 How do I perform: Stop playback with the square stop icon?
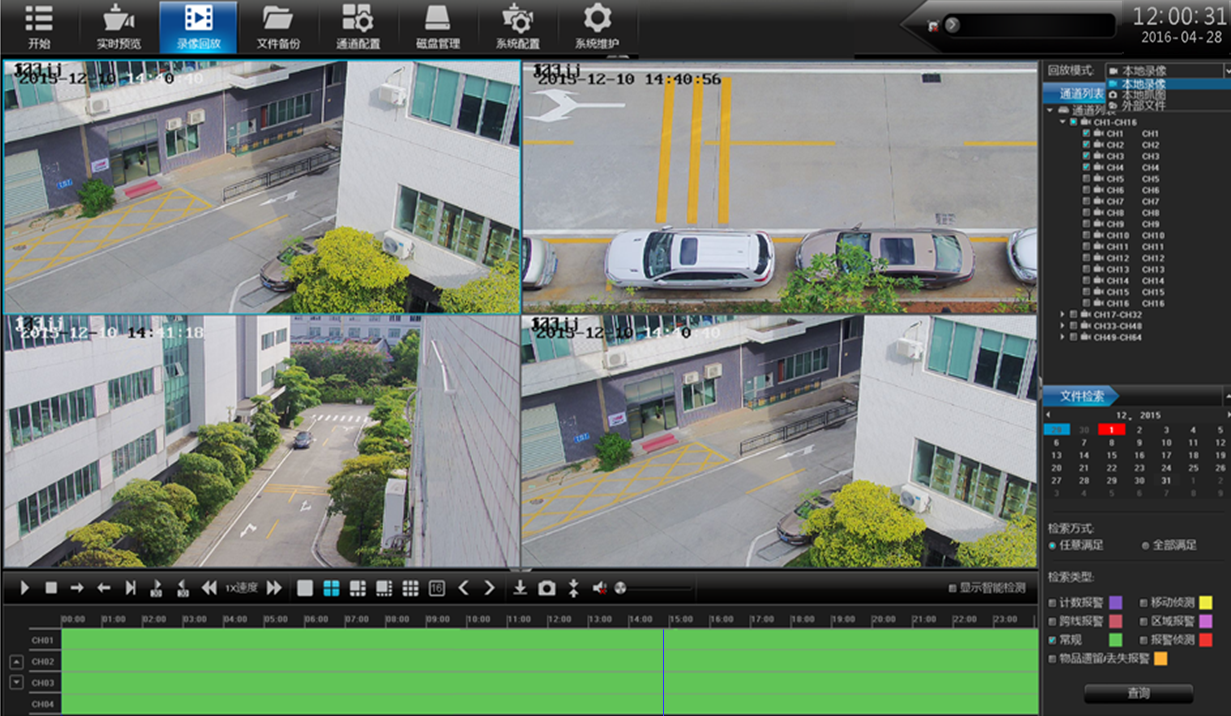(x=51, y=588)
